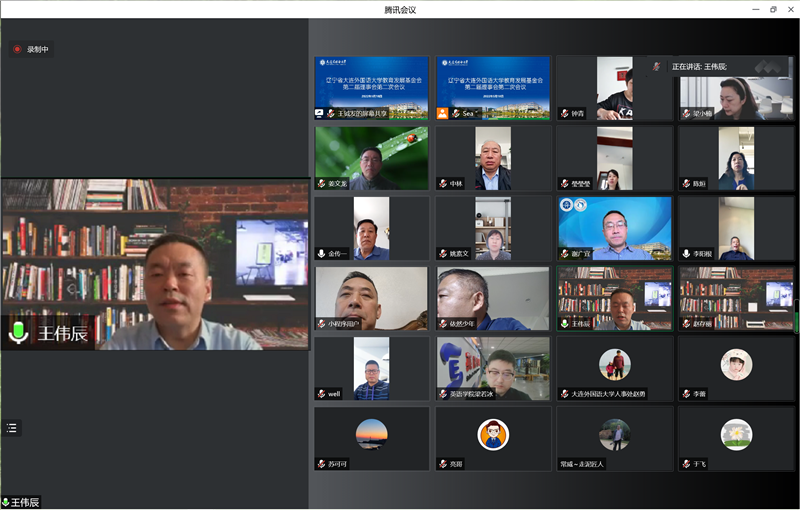This screenshot has height=510, width=800.
Task: Click the orange user icon on Sea's tile
Action: pyautogui.click(x=443, y=114)
